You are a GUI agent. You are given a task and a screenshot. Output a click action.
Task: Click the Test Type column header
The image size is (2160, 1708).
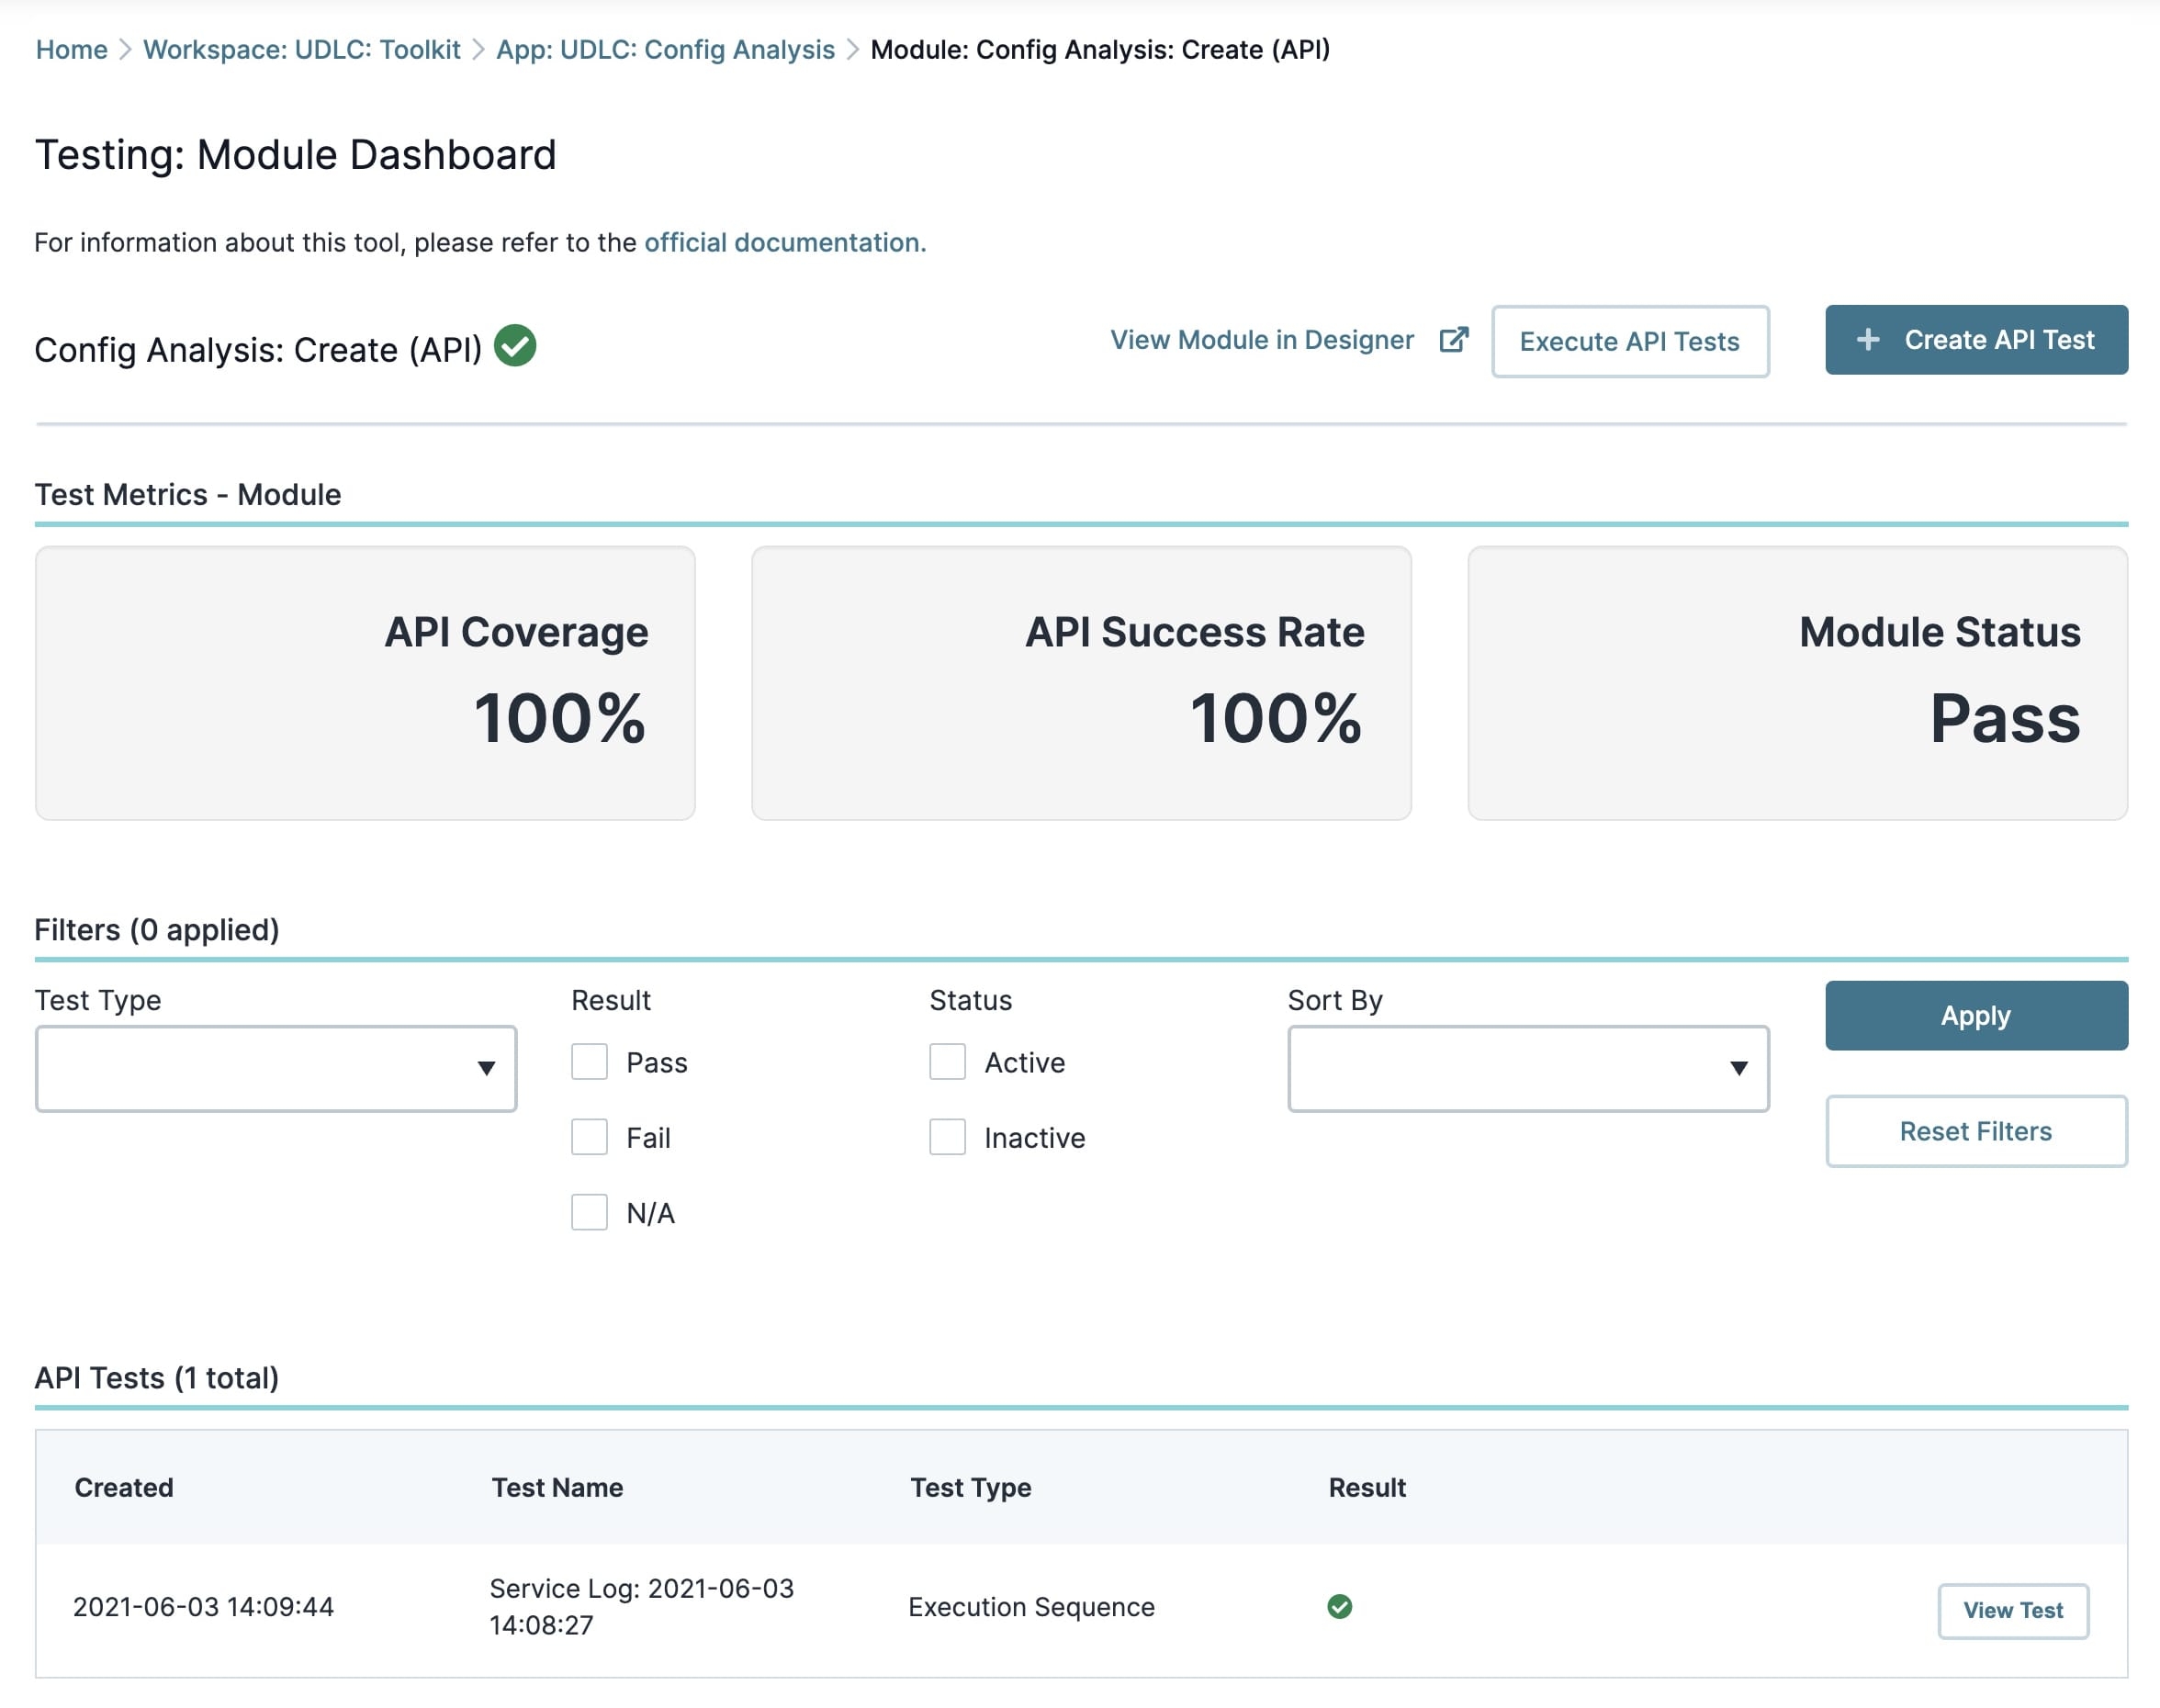970,1487
